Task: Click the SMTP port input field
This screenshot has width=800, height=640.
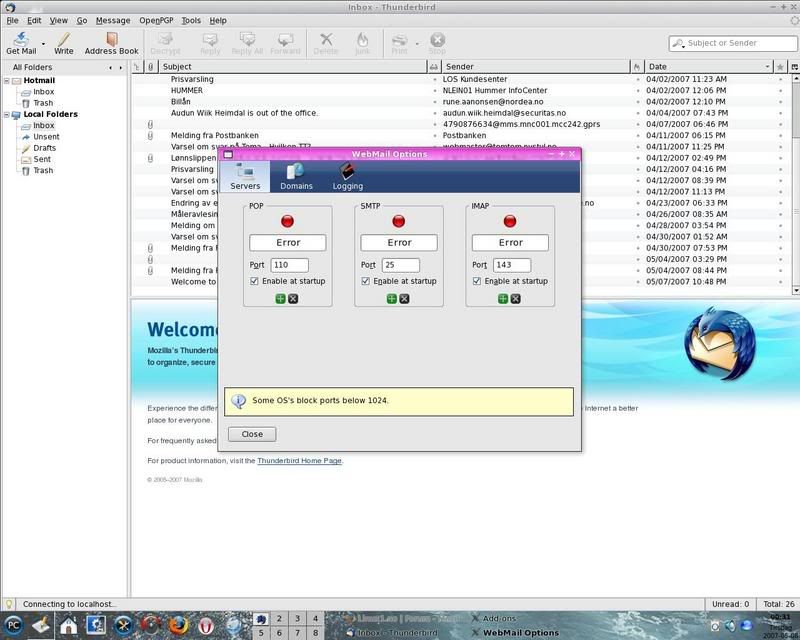Action: click(401, 265)
